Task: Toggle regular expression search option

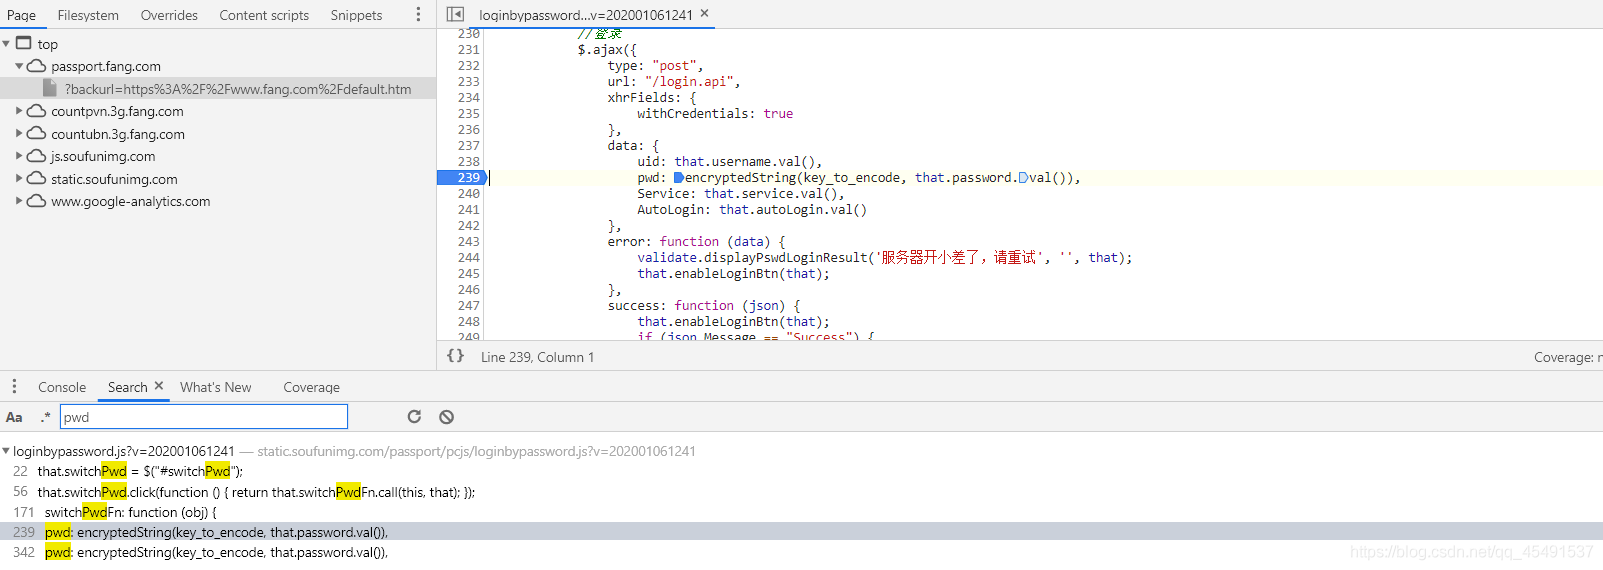Action: click(45, 417)
